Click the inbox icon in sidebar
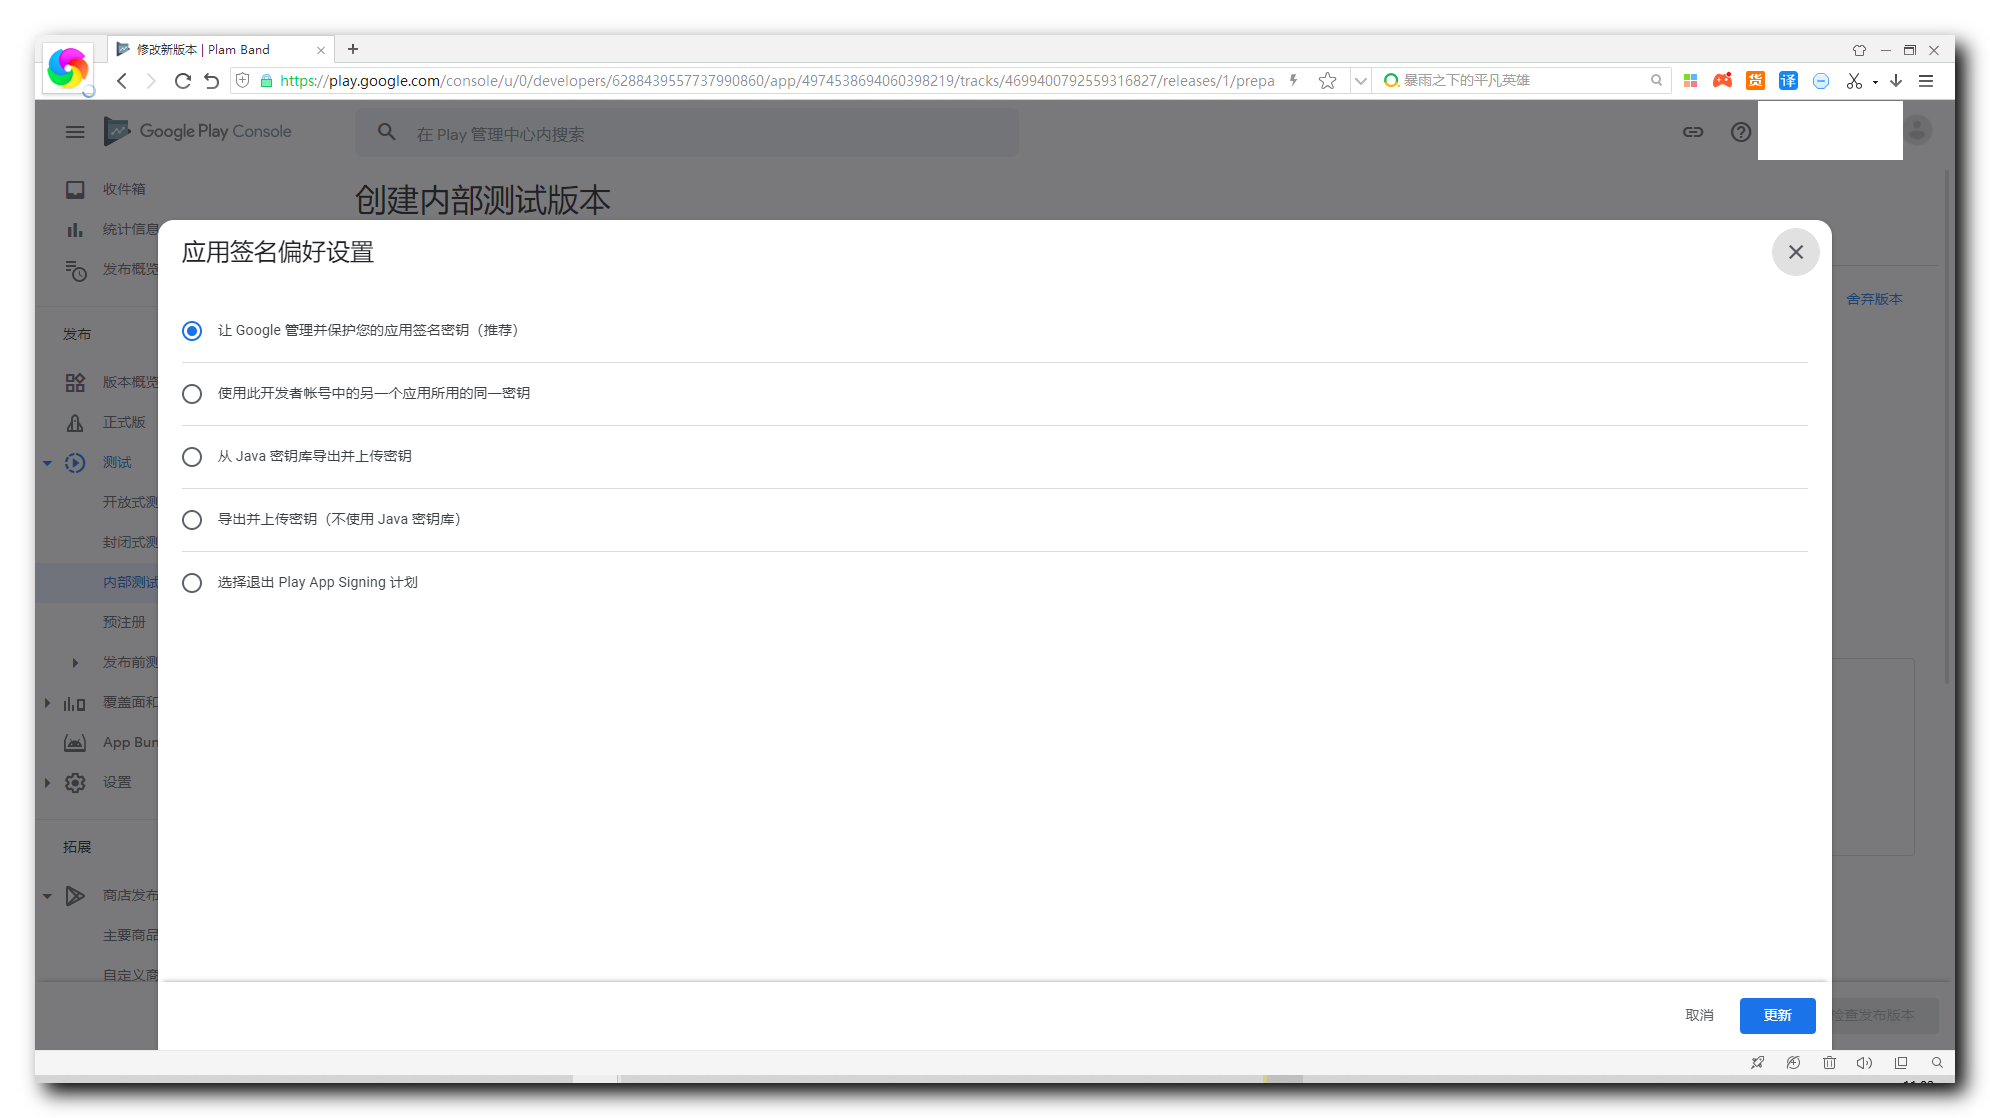 75,189
